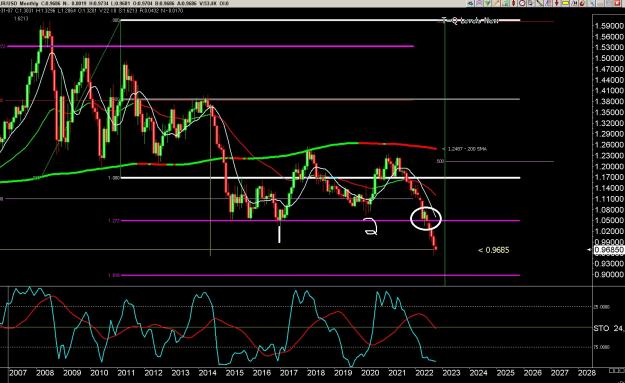Viewport: 625px width, 383px height.
Task: Click the 1.272 Fibonacci level label
Action: point(114,220)
